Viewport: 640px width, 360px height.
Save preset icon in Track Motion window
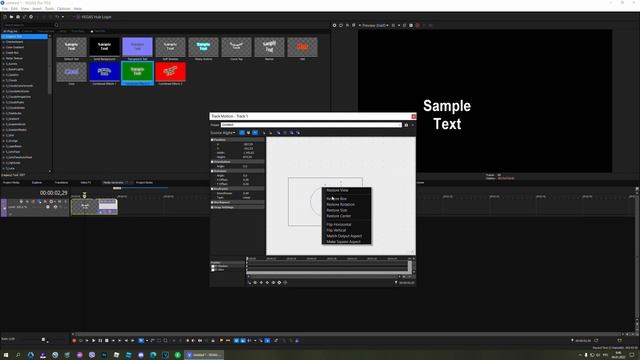[406, 125]
